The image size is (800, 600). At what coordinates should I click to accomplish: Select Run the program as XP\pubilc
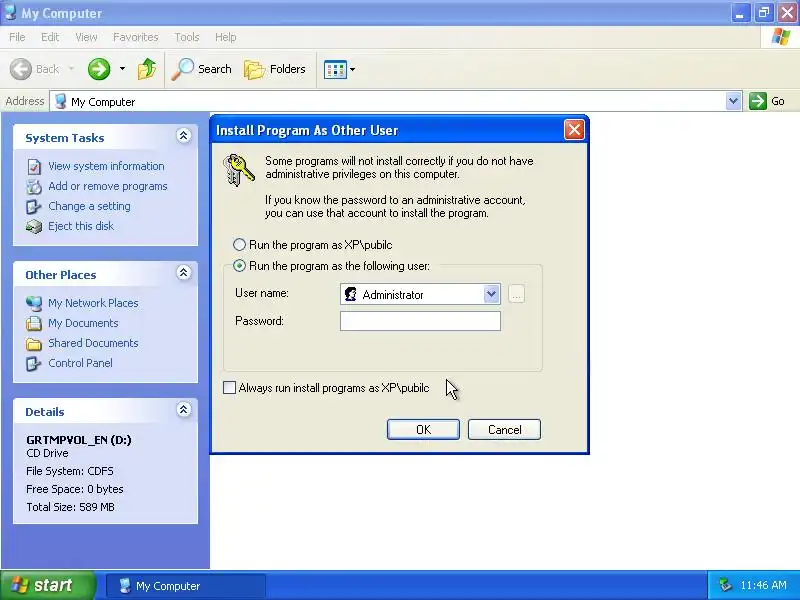tap(239, 245)
